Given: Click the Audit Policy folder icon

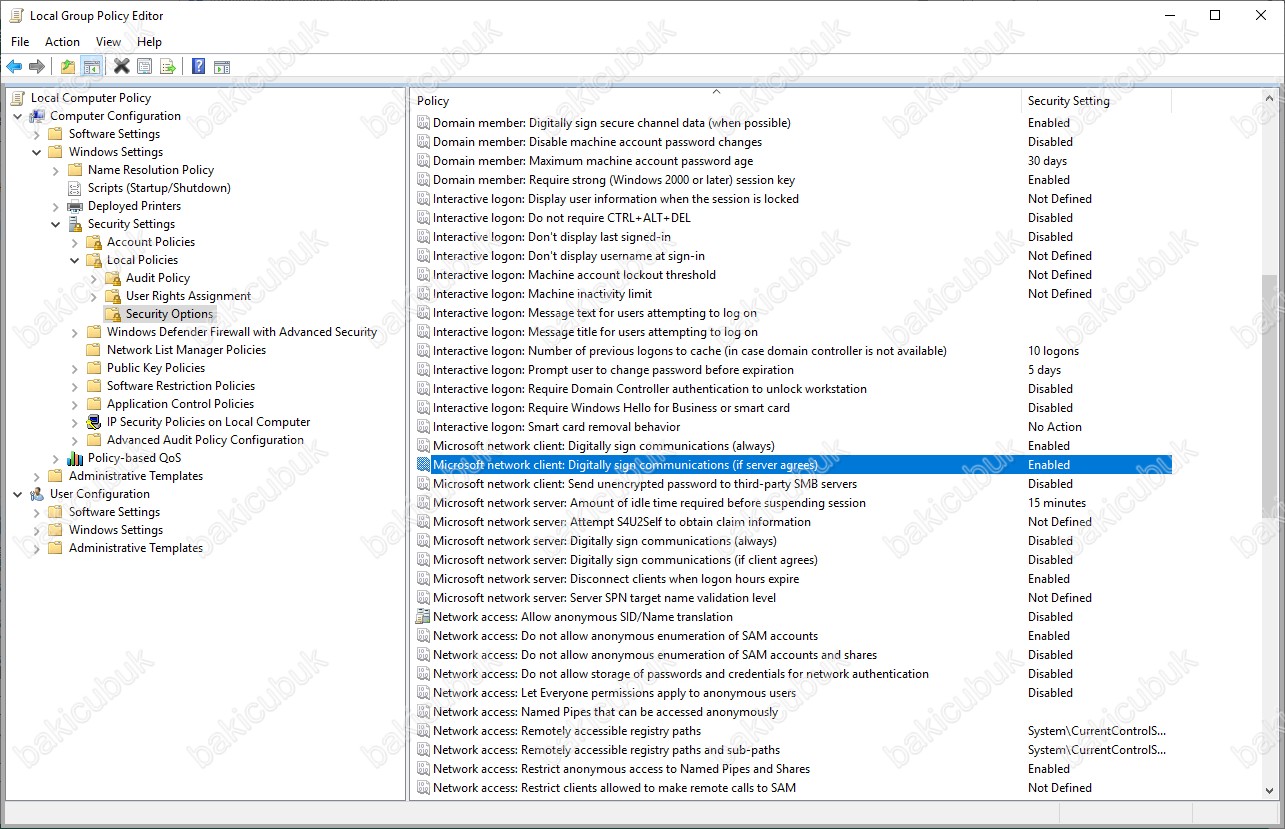Looking at the screenshot, I should point(113,278).
